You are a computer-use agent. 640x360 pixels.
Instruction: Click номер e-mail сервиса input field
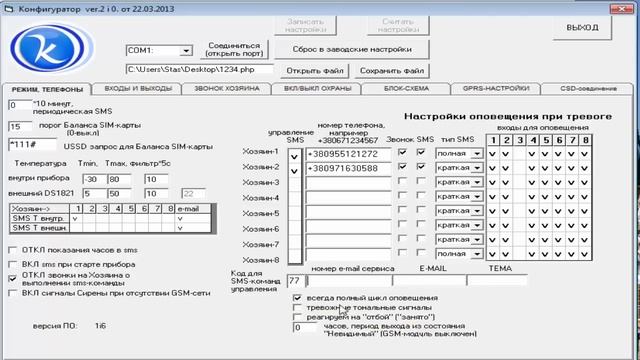click(x=349, y=281)
